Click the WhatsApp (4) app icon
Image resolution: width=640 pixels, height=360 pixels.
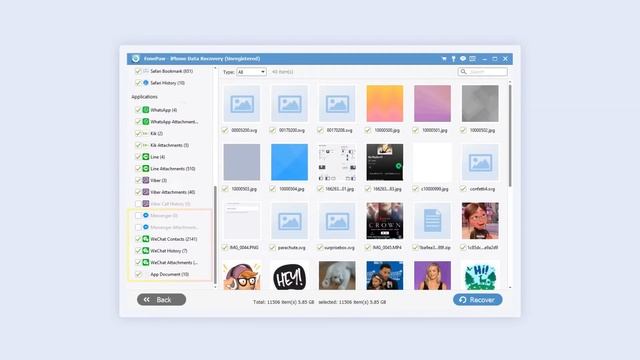[146, 110]
